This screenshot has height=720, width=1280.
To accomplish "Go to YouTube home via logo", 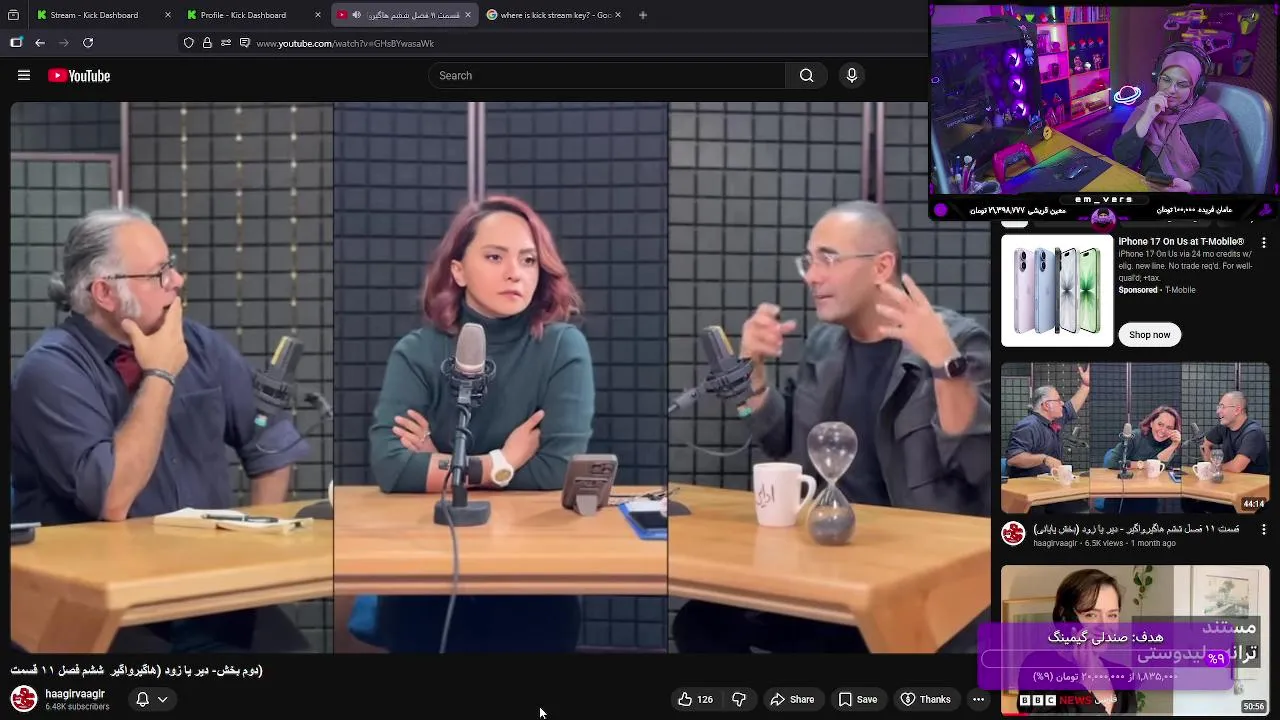I will [x=79, y=76].
